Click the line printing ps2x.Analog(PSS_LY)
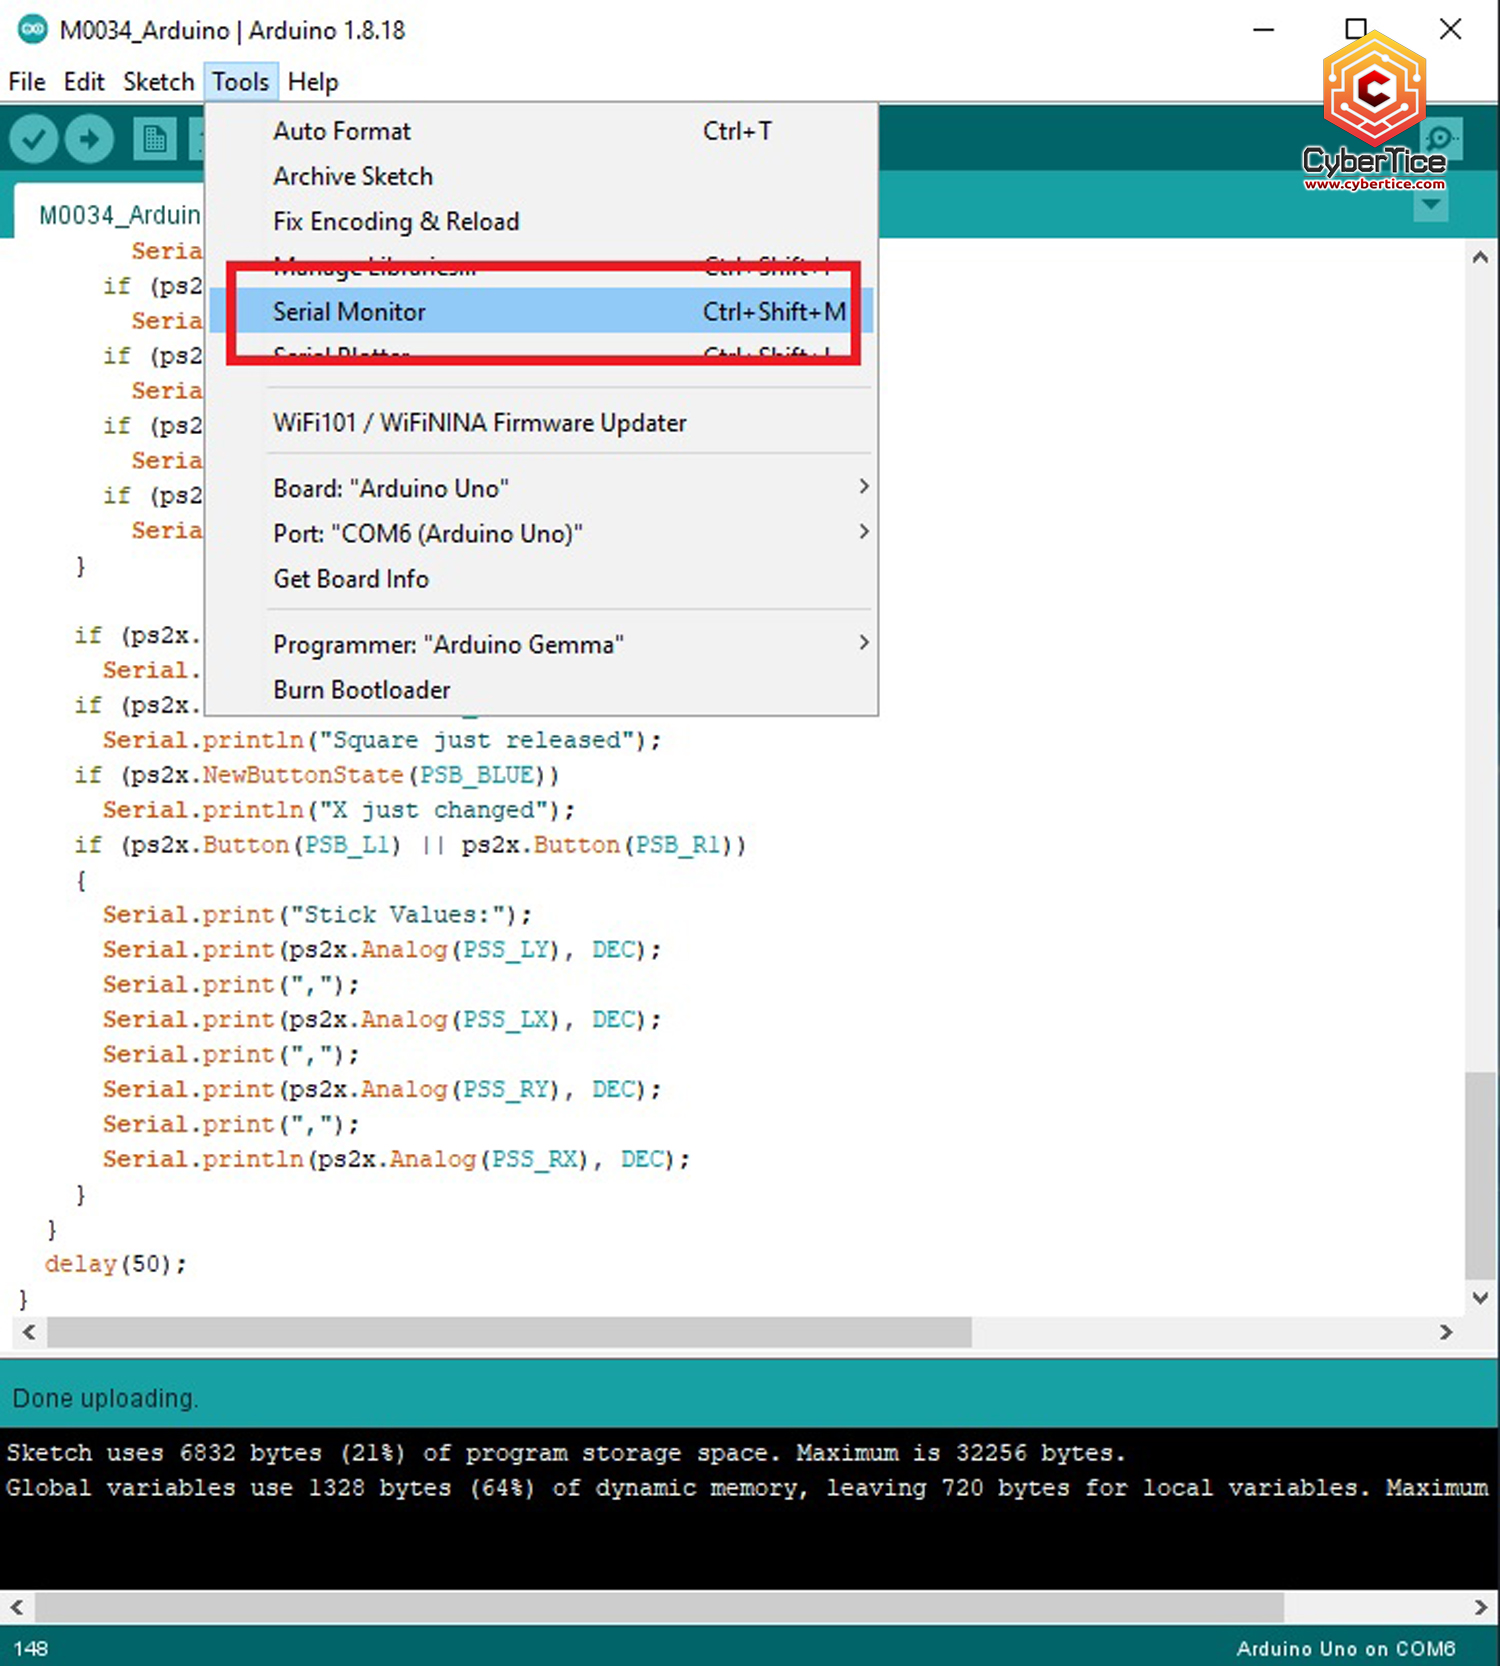Viewport: 1500px width, 1666px height. (x=381, y=949)
